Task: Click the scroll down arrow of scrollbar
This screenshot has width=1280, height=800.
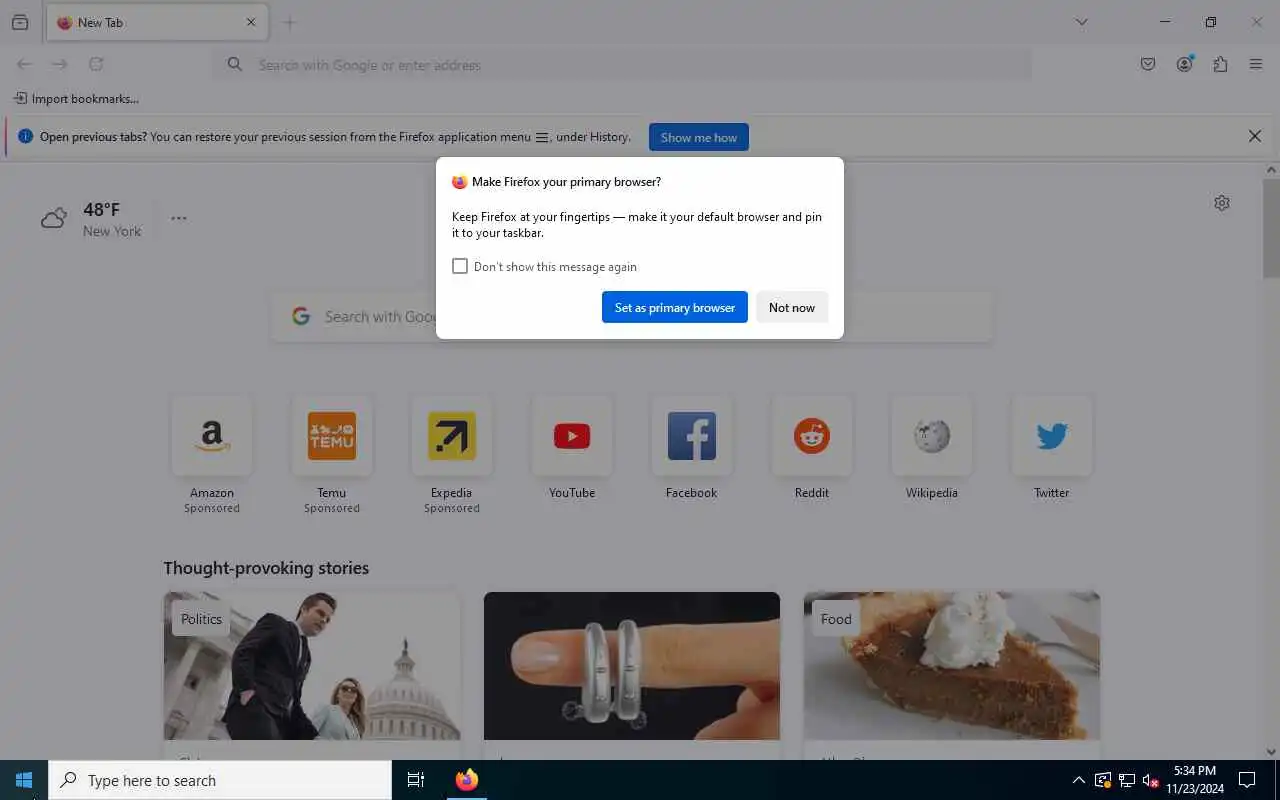Action: click(x=1271, y=752)
